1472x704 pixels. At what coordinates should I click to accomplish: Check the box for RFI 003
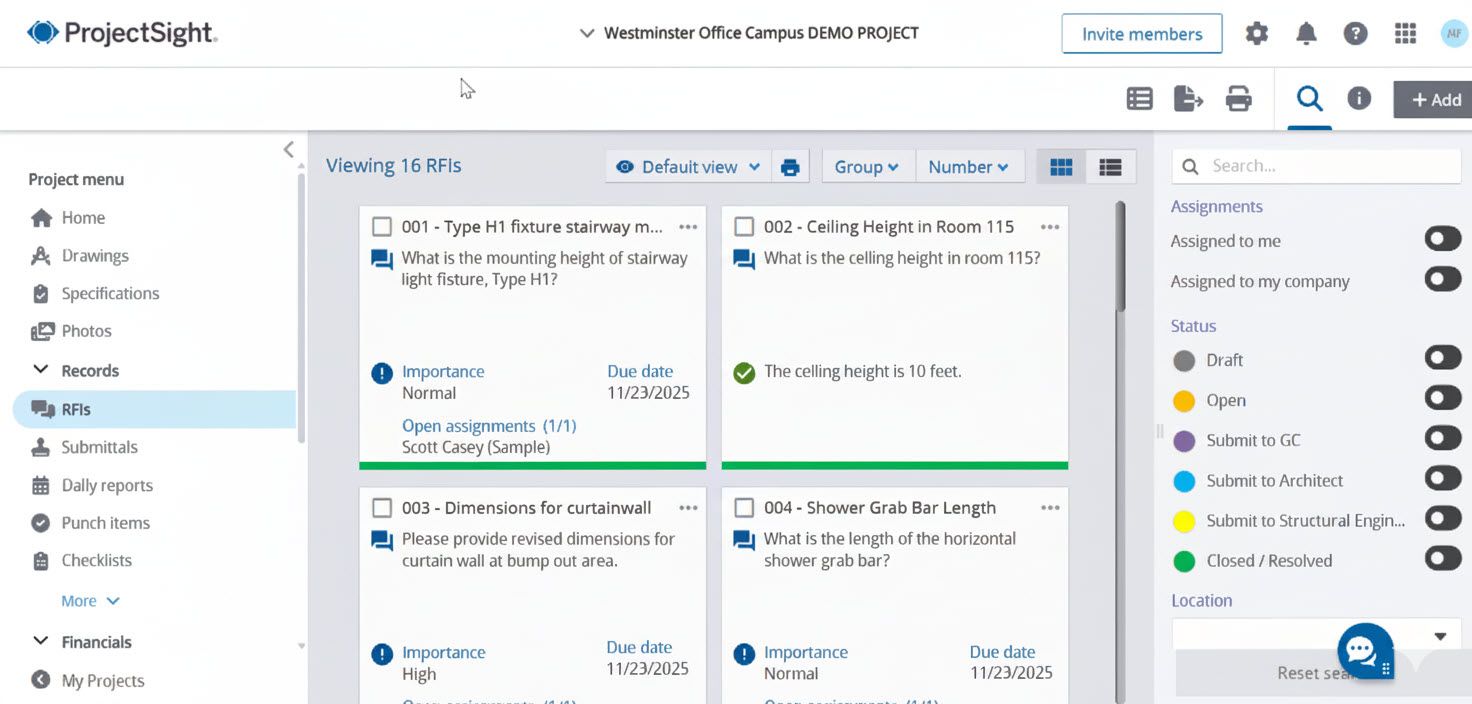pyautogui.click(x=381, y=508)
